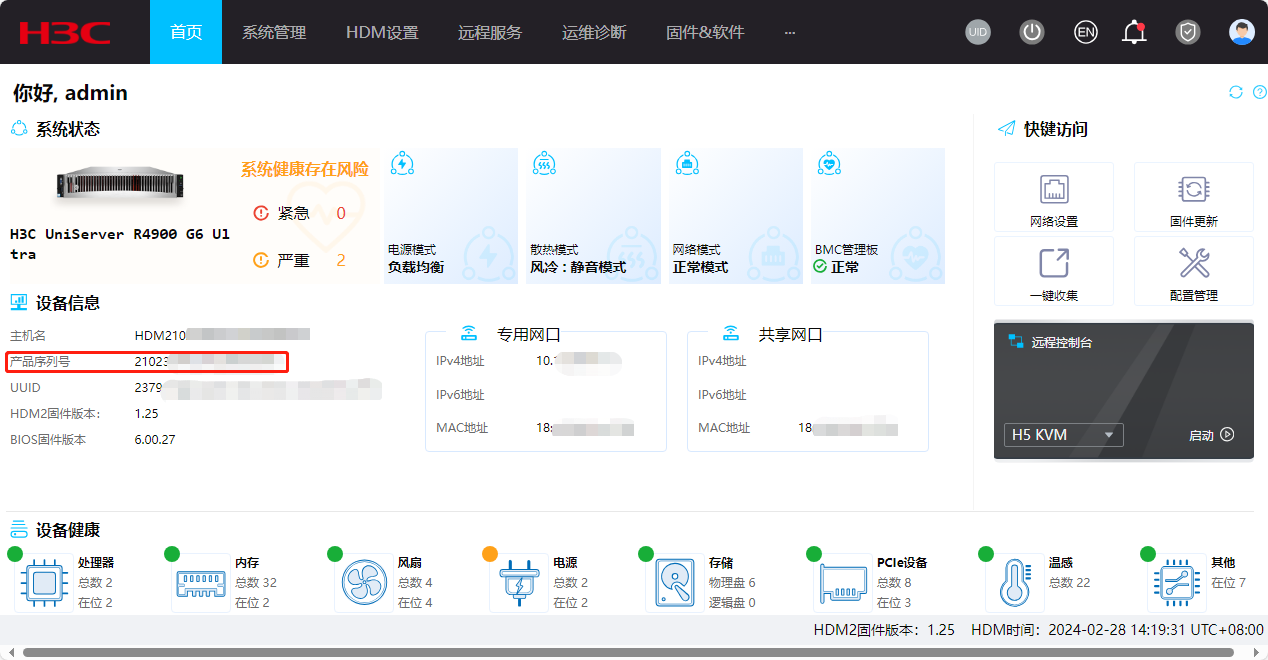Screen dimensions: 1268x660
Task: Open the security shield icon
Action: click(1187, 32)
